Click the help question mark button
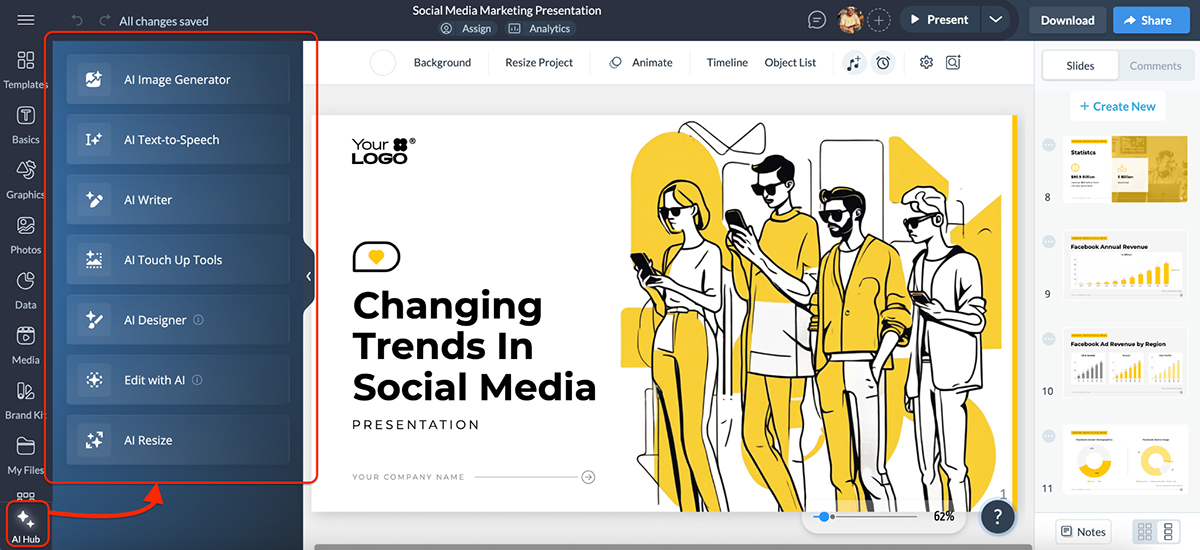The image size is (1200, 550). (x=998, y=516)
